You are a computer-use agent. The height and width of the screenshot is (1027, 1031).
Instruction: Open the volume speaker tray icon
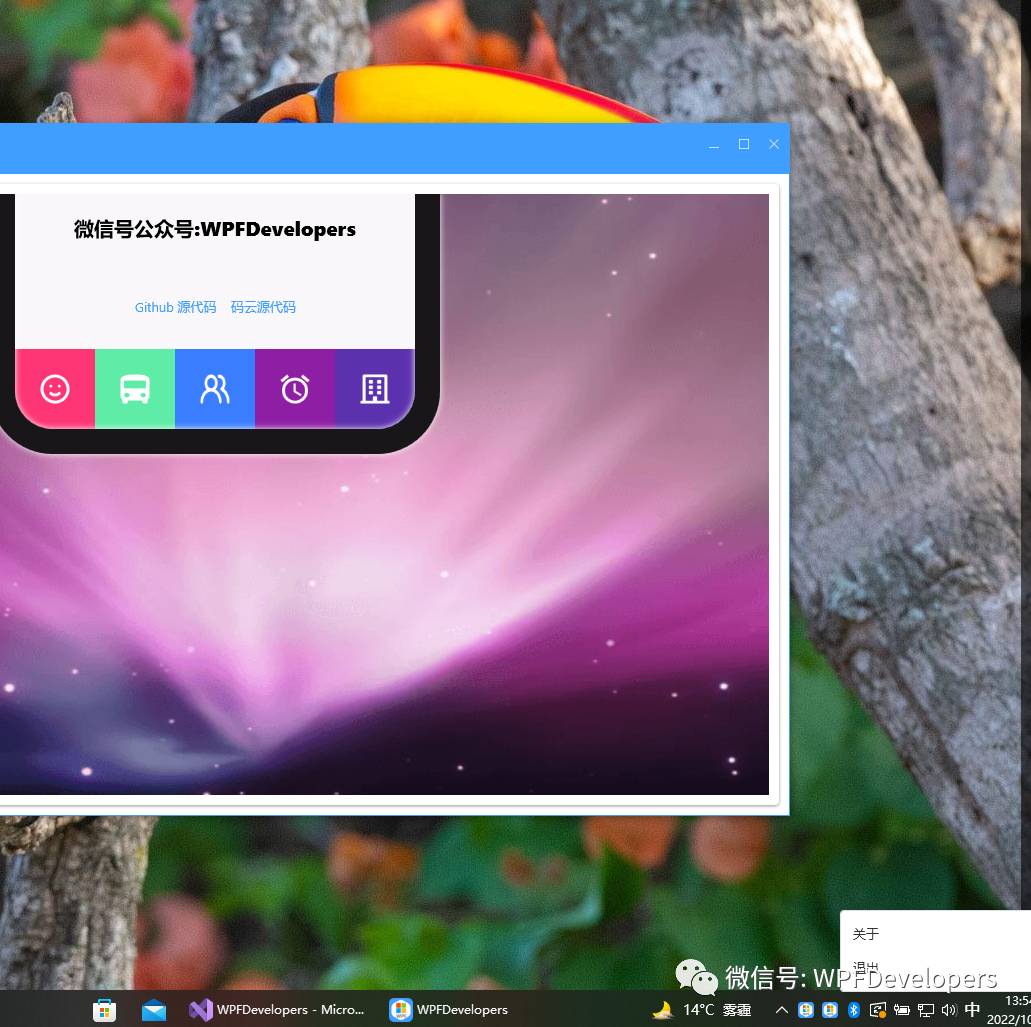click(949, 1010)
